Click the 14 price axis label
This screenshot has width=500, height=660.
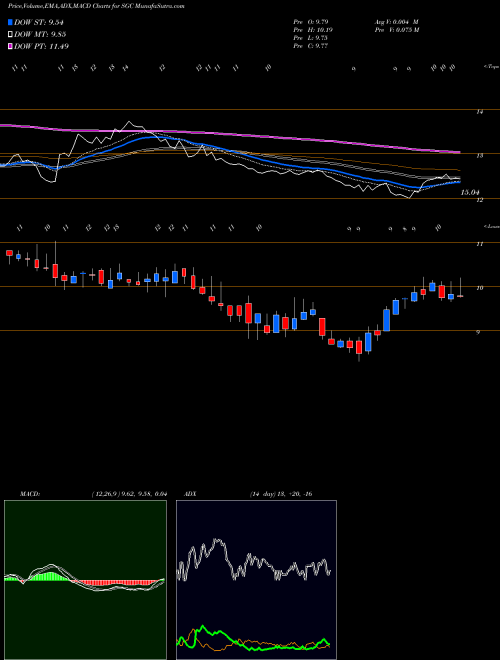[479, 112]
